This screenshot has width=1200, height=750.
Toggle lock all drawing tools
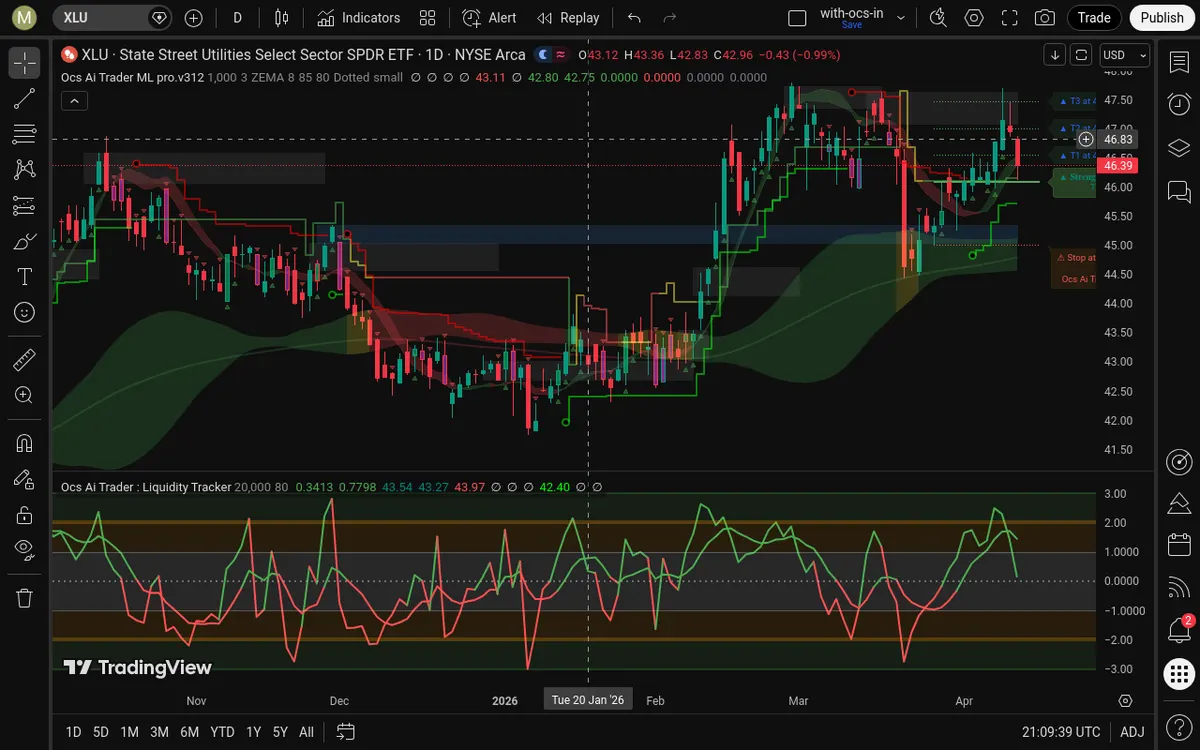click(x=25, y=515)
